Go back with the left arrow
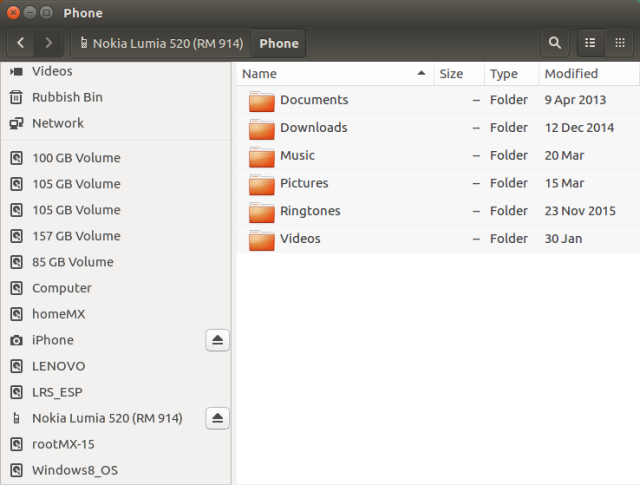The width and height of the screenshot is (640, 485). click(x=22, y=43)
